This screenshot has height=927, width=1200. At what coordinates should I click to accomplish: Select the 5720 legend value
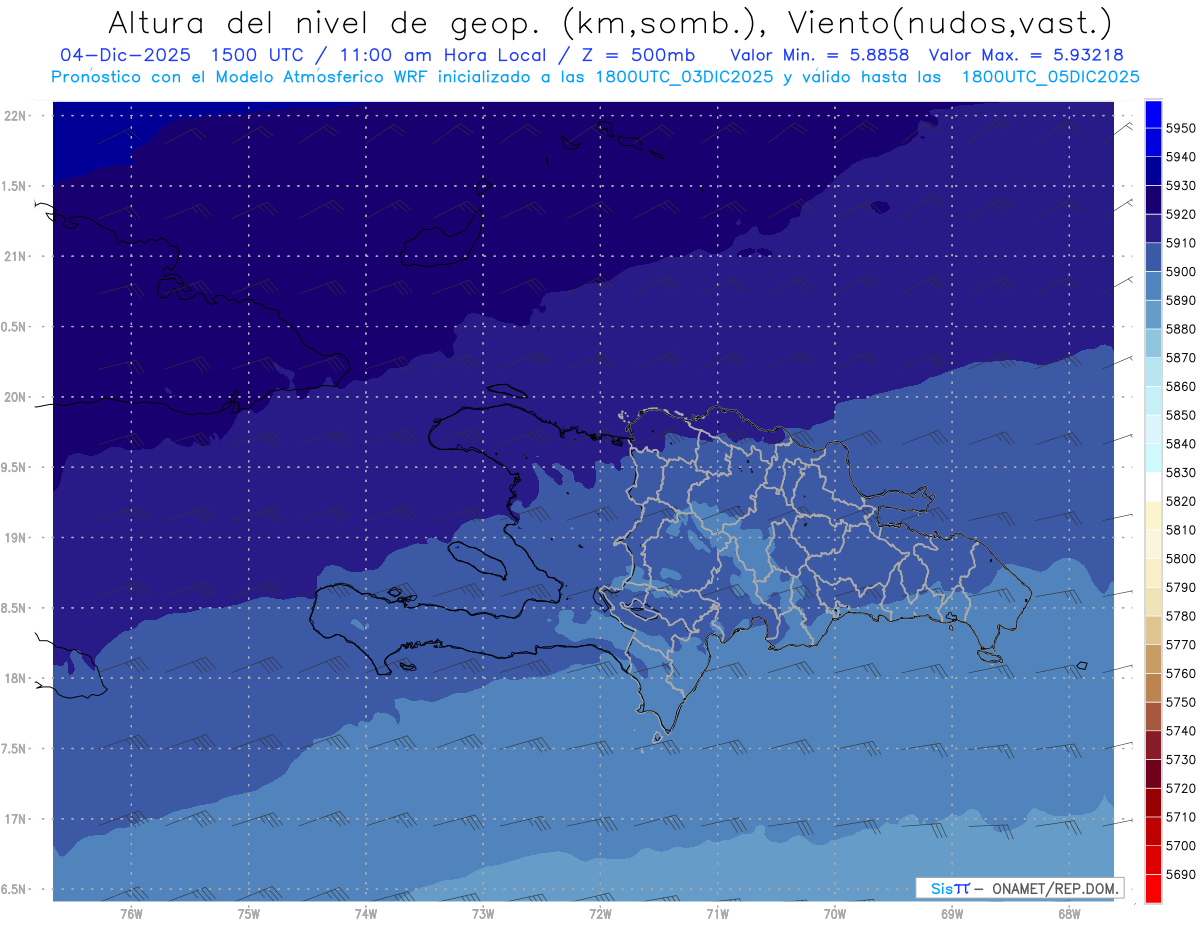1181,789
